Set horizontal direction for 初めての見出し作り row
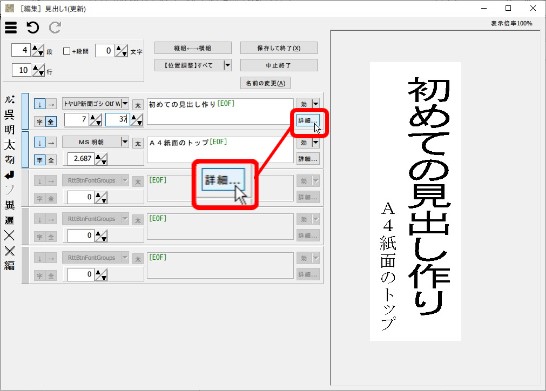 click(51, 104)
